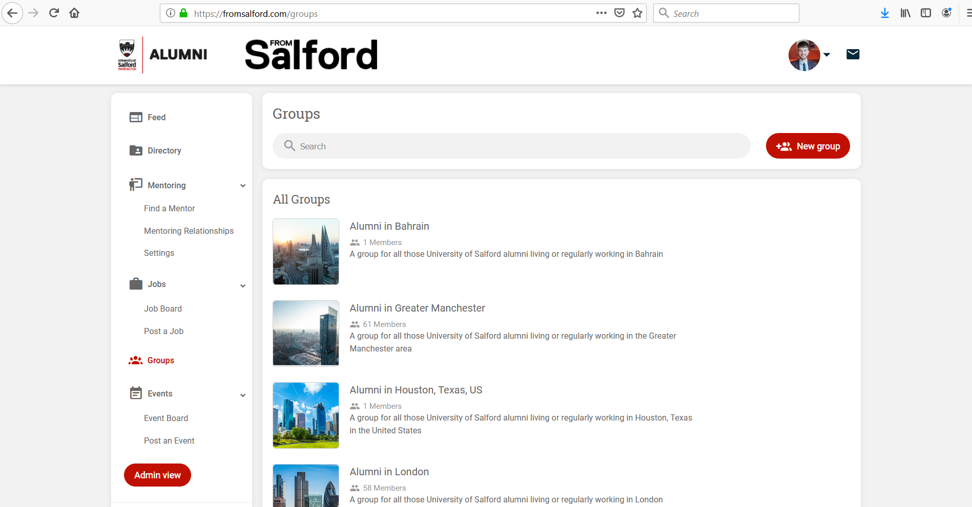
Task: Open Post a Job link
Action: (164, 331)
